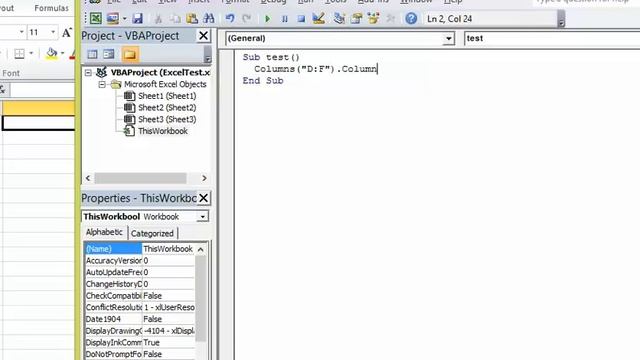Click the Copy icon in VBA toolbar
640x360 pixels.
point(175,18)
